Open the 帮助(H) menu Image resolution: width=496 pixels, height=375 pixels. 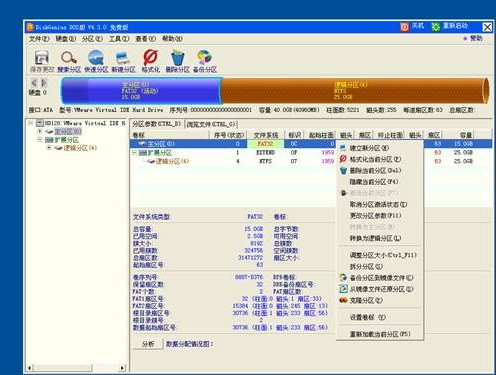tap(172, 39)
